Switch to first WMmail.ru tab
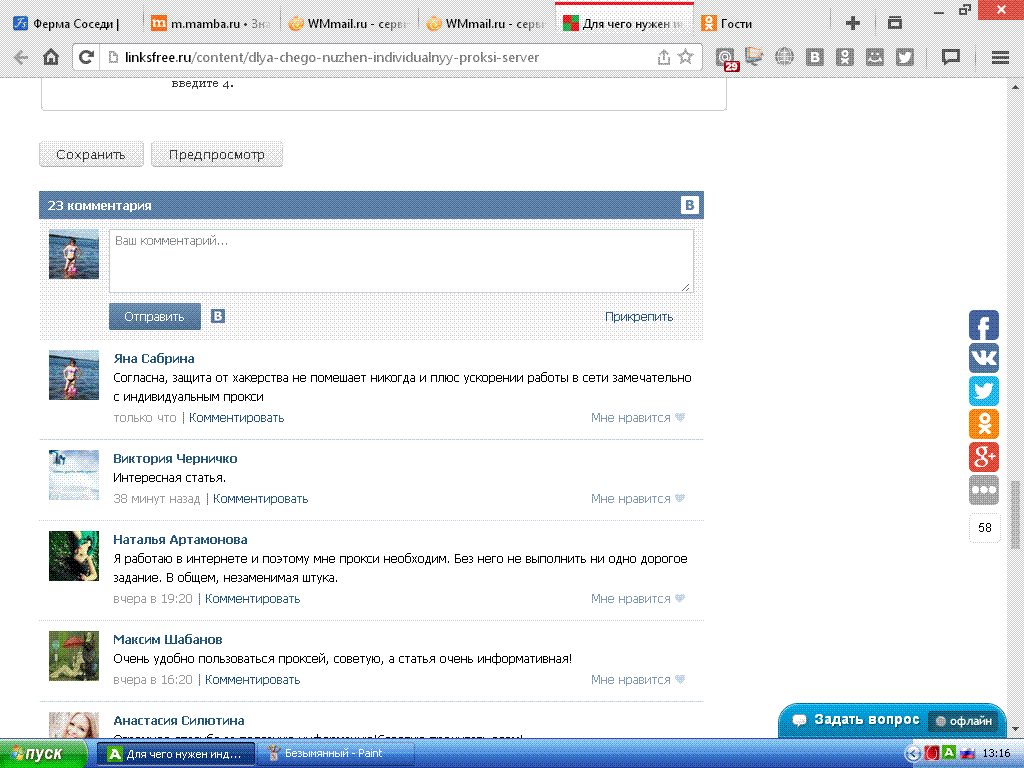Screen dimensions: 1024x768 coord(349,24)
